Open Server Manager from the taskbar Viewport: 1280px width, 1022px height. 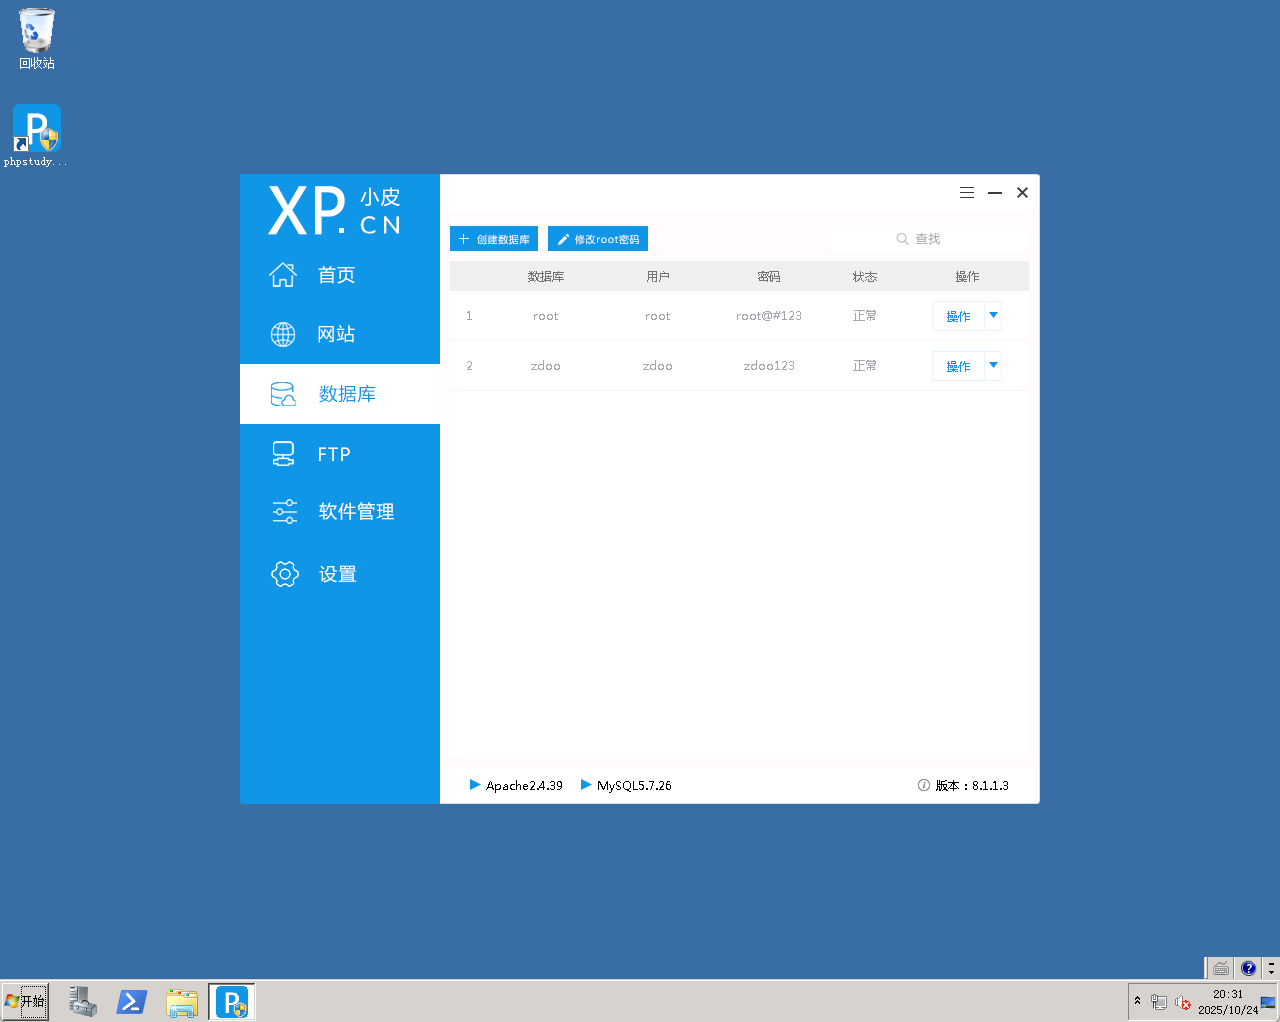(83, 1002)
